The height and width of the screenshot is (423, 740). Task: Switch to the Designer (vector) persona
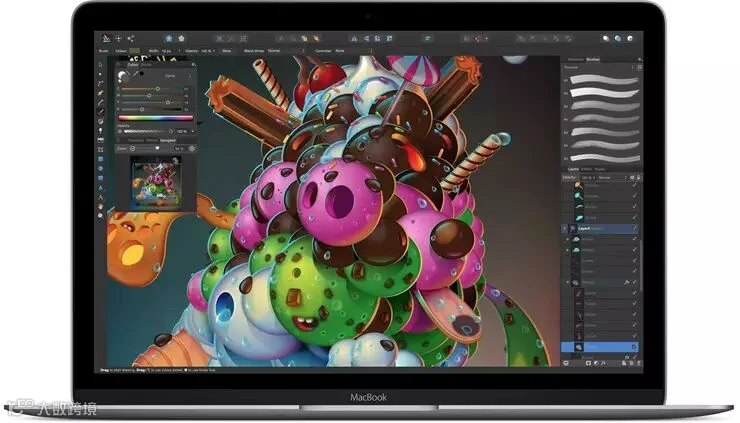point(107,38)
